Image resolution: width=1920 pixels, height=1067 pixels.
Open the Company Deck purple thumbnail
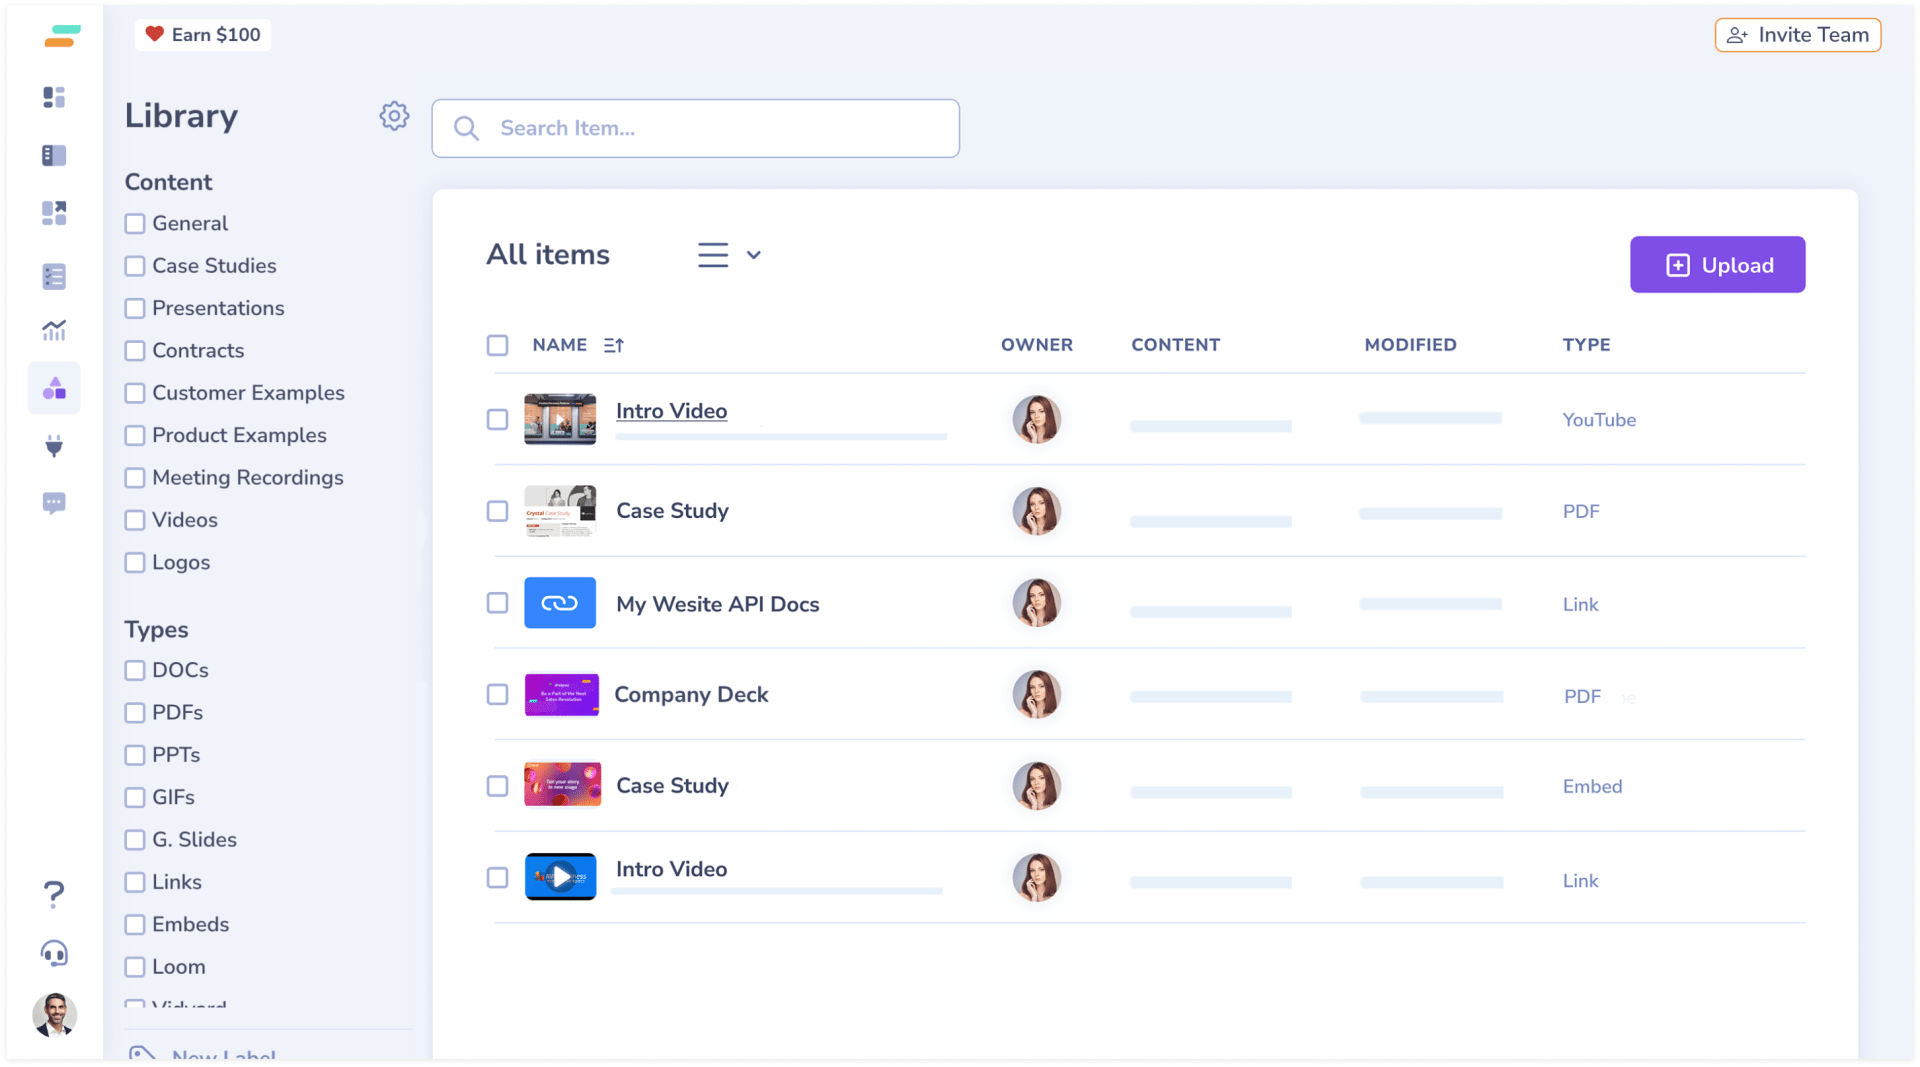click(561, 694)
